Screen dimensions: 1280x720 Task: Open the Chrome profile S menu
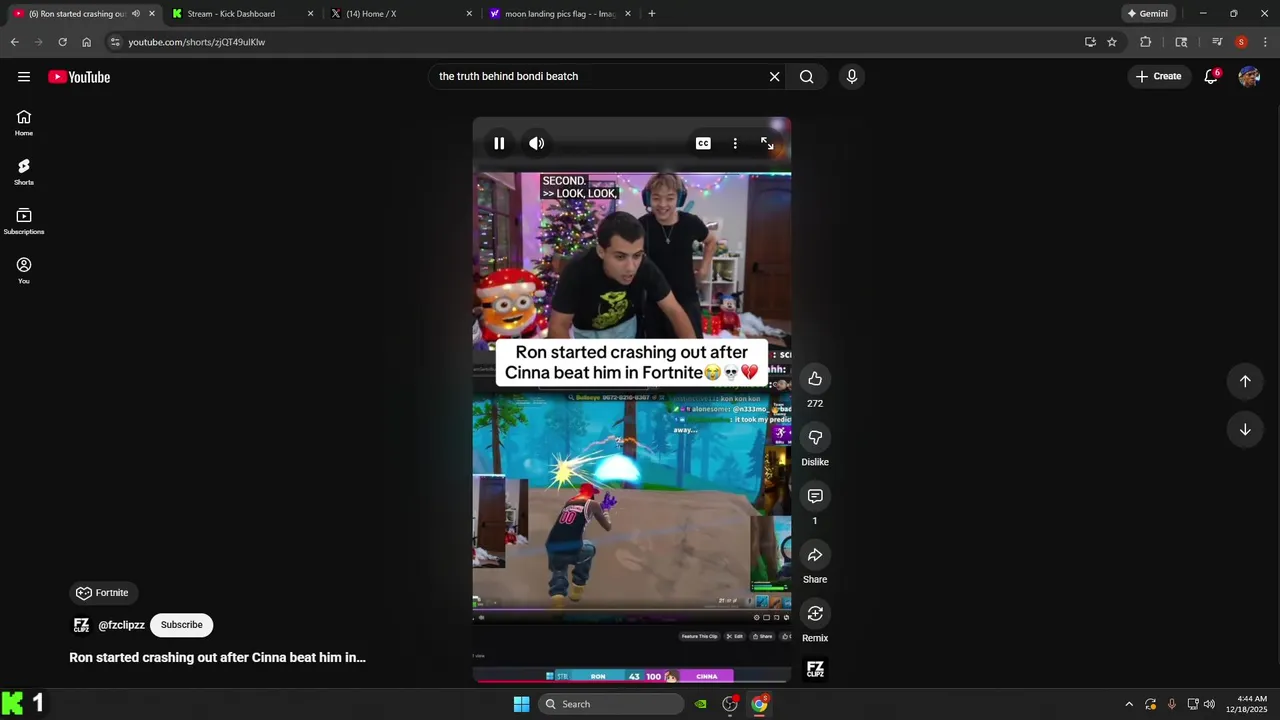(x=1241, y=42)
